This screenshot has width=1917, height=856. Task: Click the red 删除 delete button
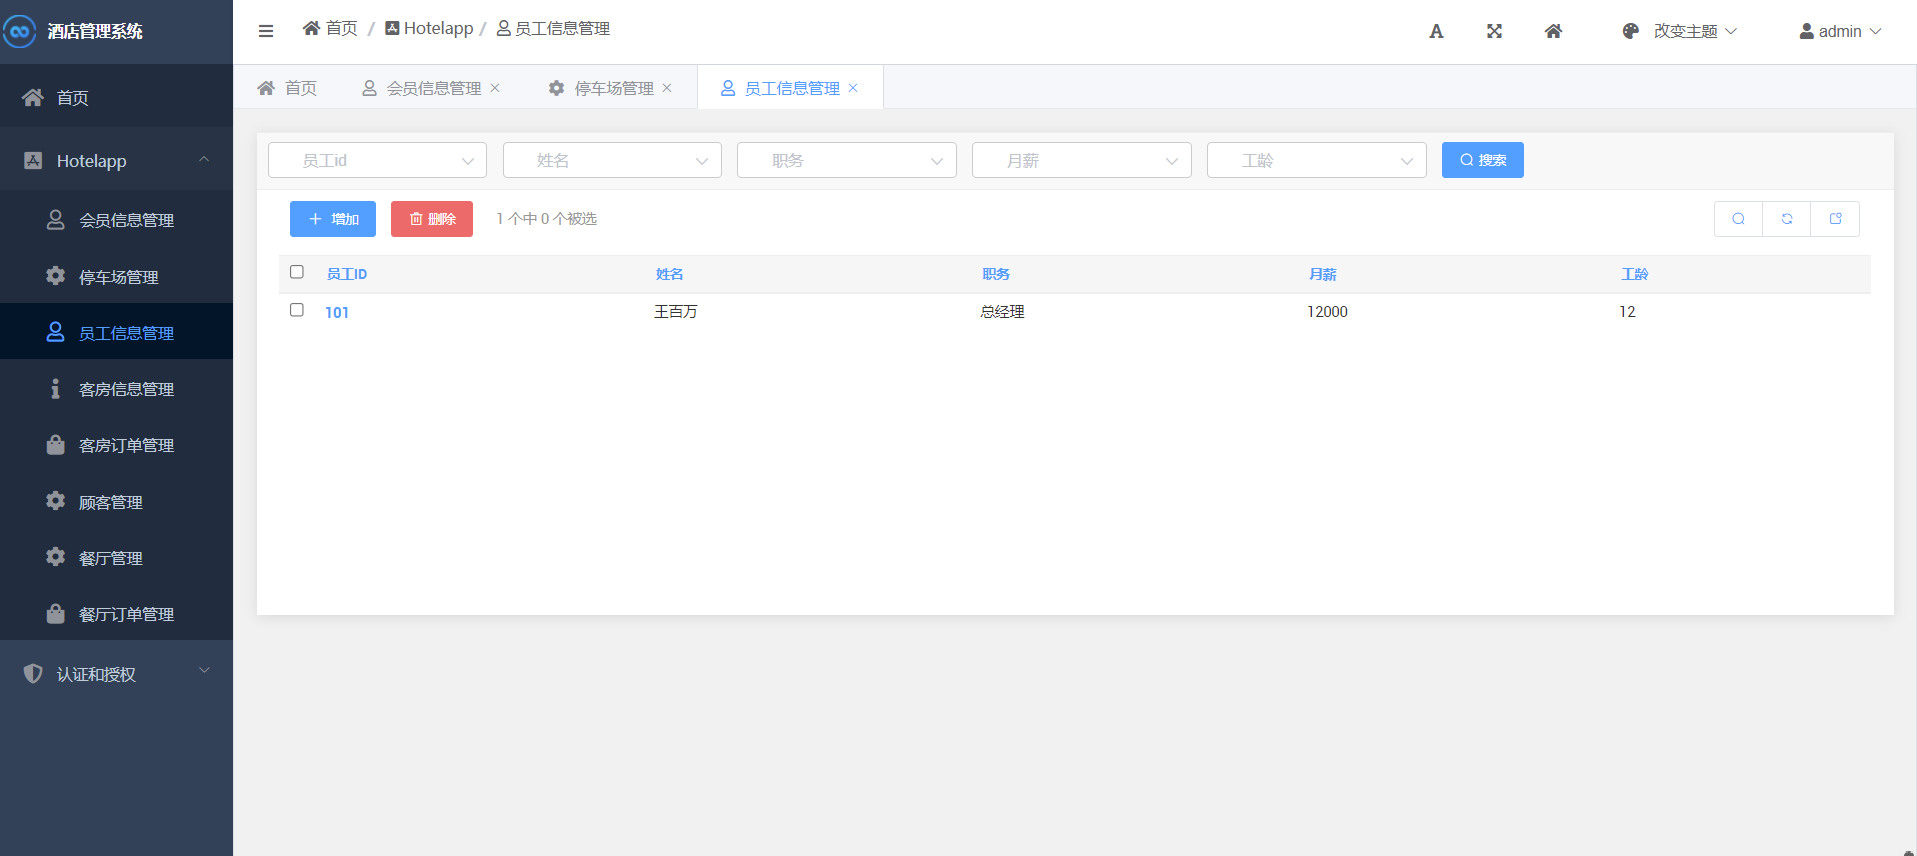tap(432, 219)
